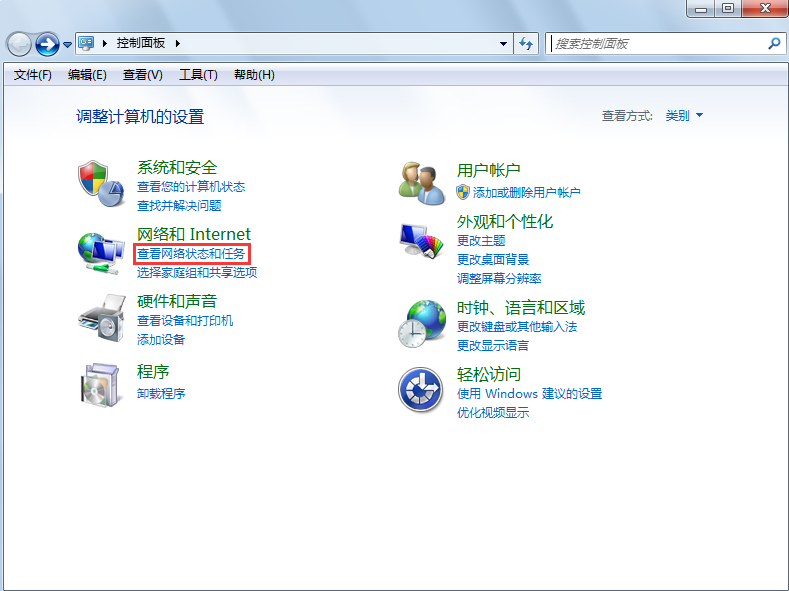Click the Hardware and Sound printer icon
The width and height of the screenshot is (789, 591).
click(101, 318)
